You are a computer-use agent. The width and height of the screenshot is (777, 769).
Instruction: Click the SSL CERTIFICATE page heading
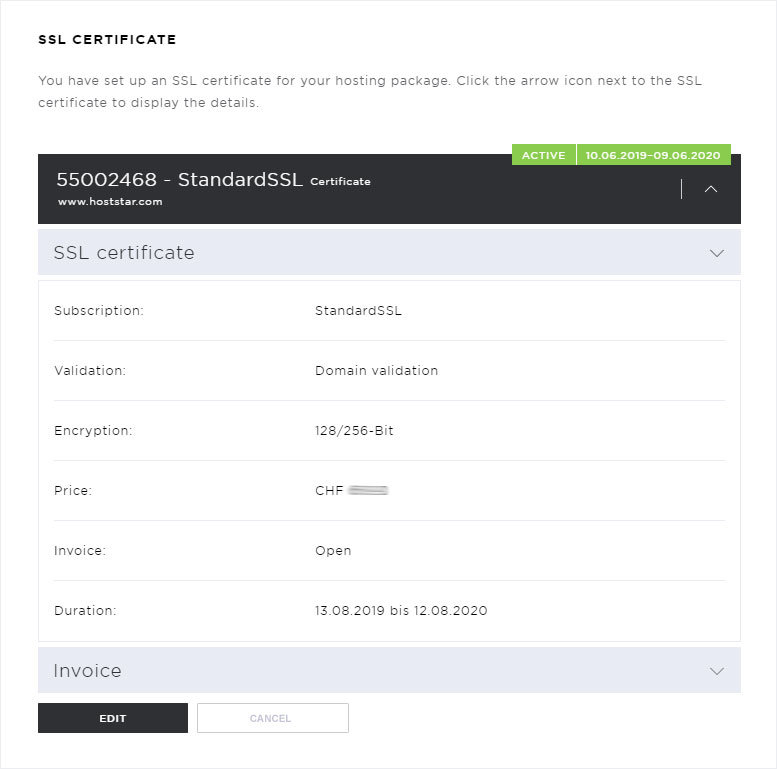pyautogui.click(x=107, y=40)
